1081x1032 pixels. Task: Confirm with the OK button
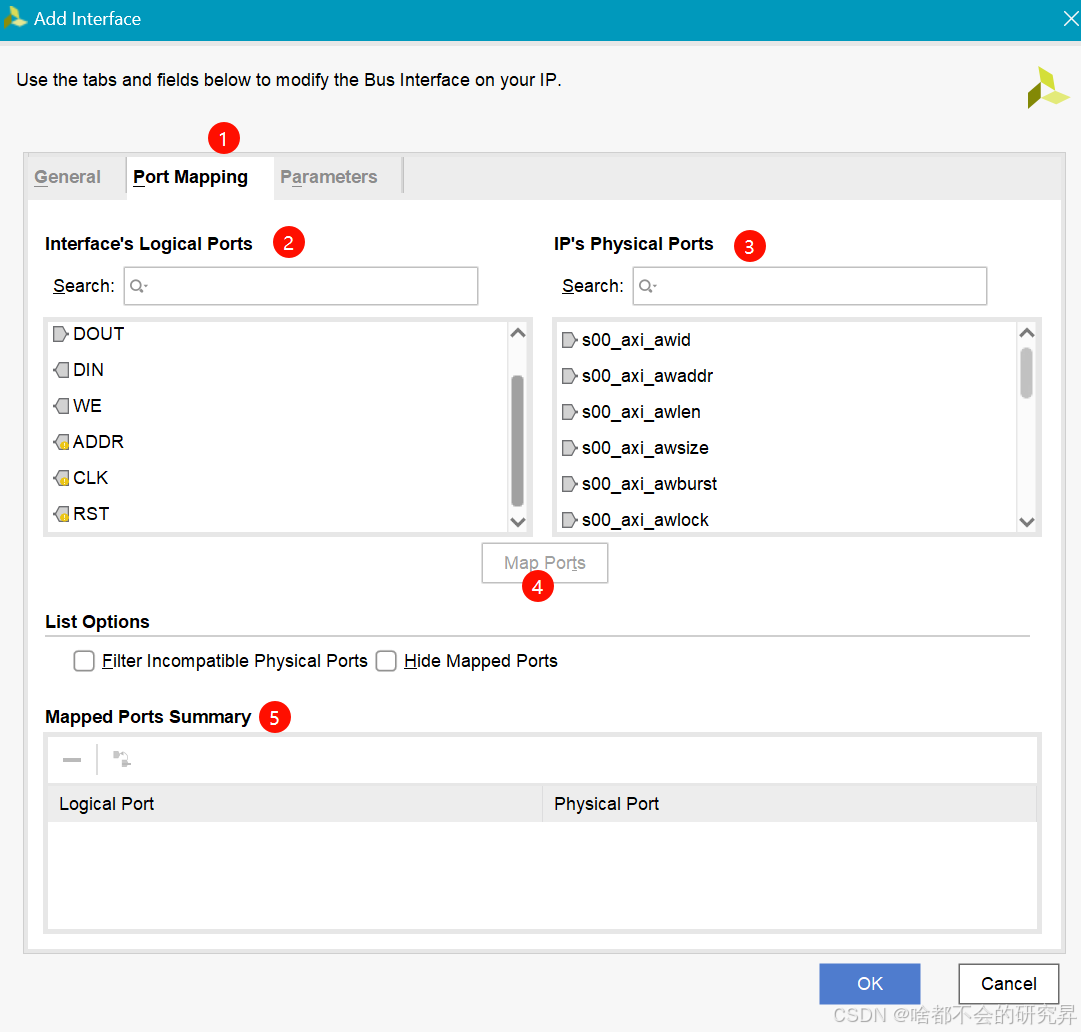click(x=869, y=984)
